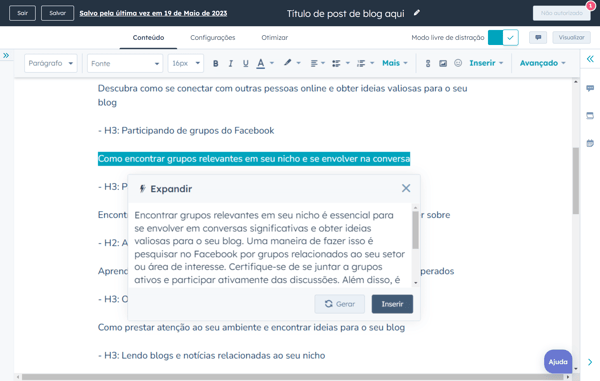This screenshot has width=600, height=381.
Task: Open the Mais formatting menu
Action: coord(395,63)
